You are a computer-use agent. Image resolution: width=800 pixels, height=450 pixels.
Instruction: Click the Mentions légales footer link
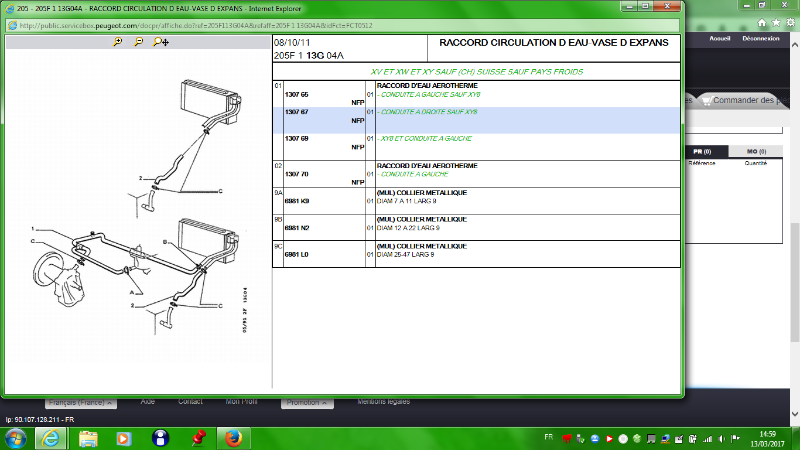(x=384, y=402)
